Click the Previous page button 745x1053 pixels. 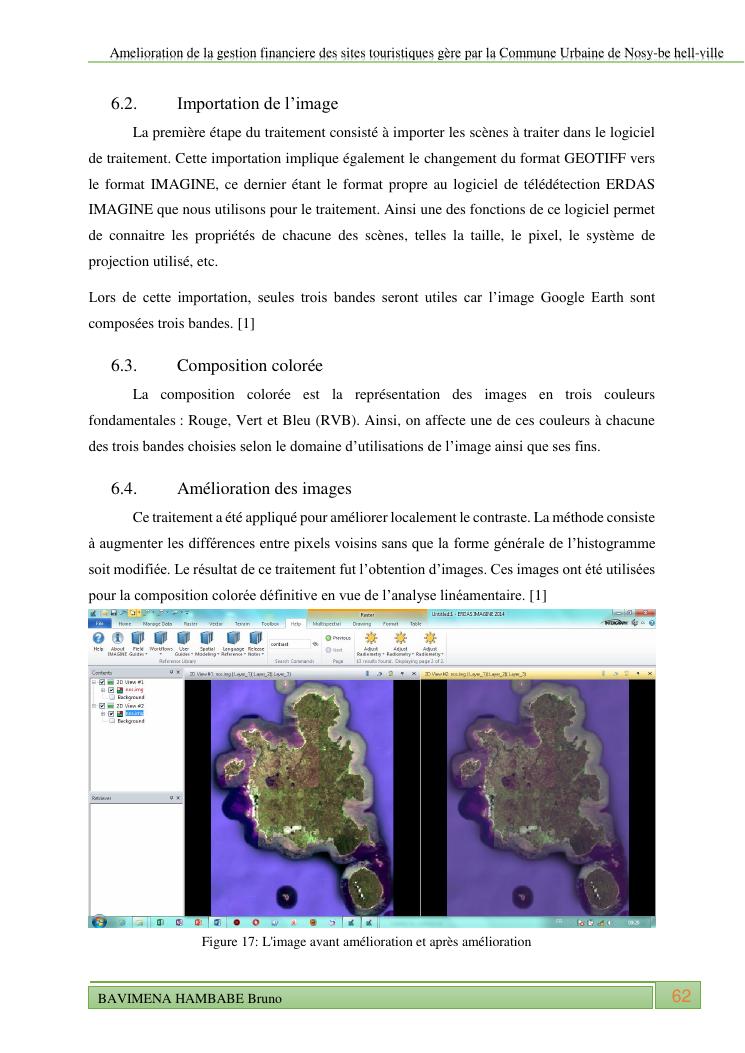click(x=338, y=637)
